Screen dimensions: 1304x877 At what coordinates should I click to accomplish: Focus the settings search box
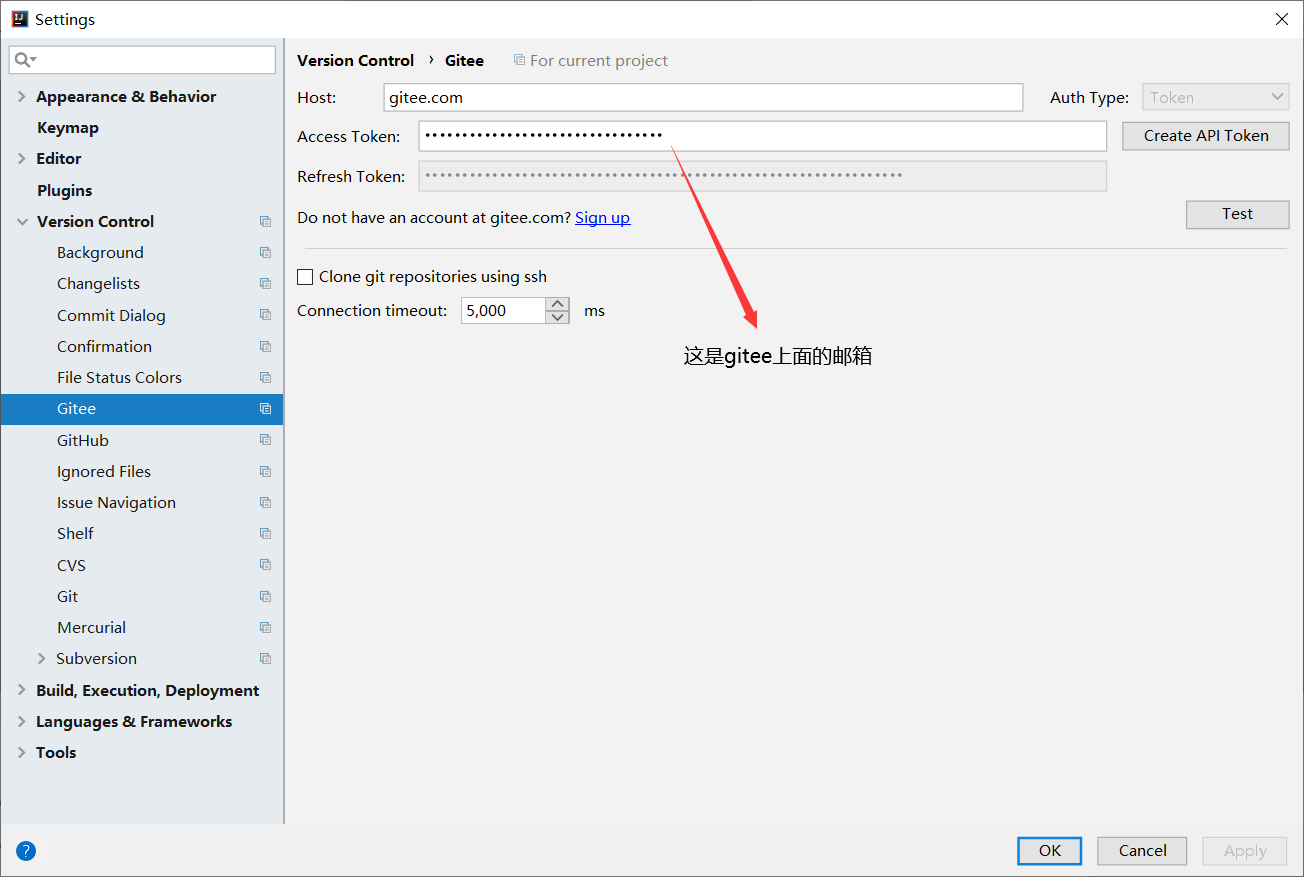[142, 60]
